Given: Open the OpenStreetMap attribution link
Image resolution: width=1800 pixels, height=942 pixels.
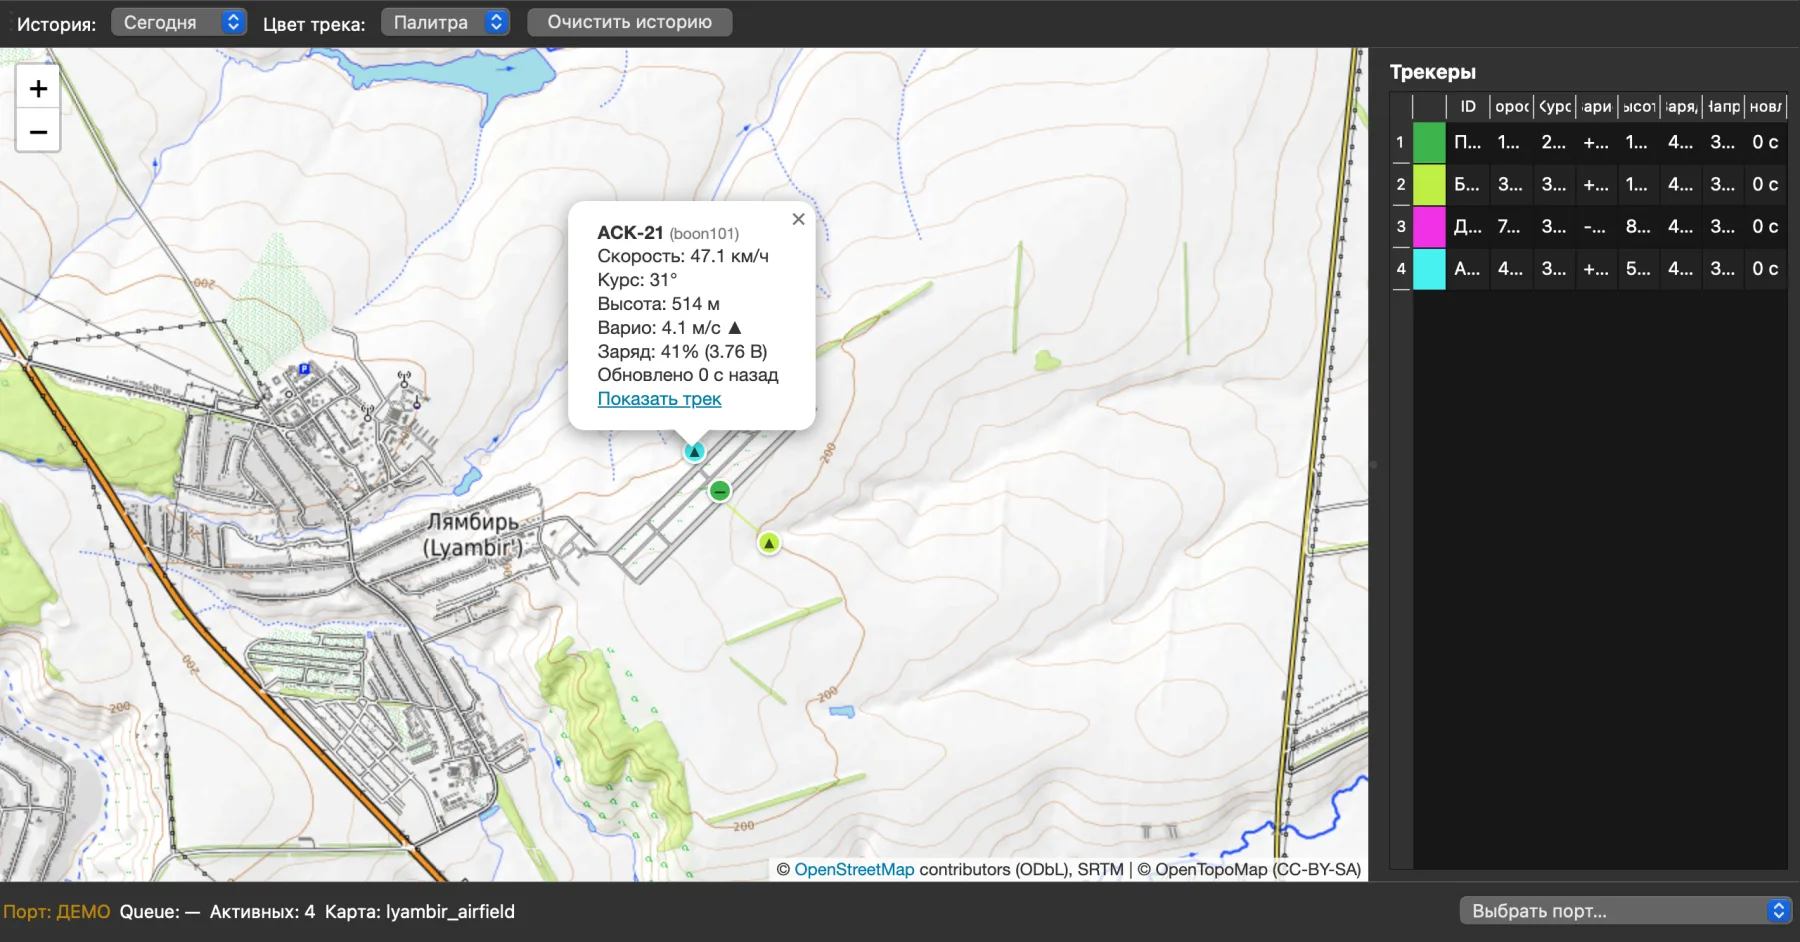Looking at the screenshot, I should (854, 870).
